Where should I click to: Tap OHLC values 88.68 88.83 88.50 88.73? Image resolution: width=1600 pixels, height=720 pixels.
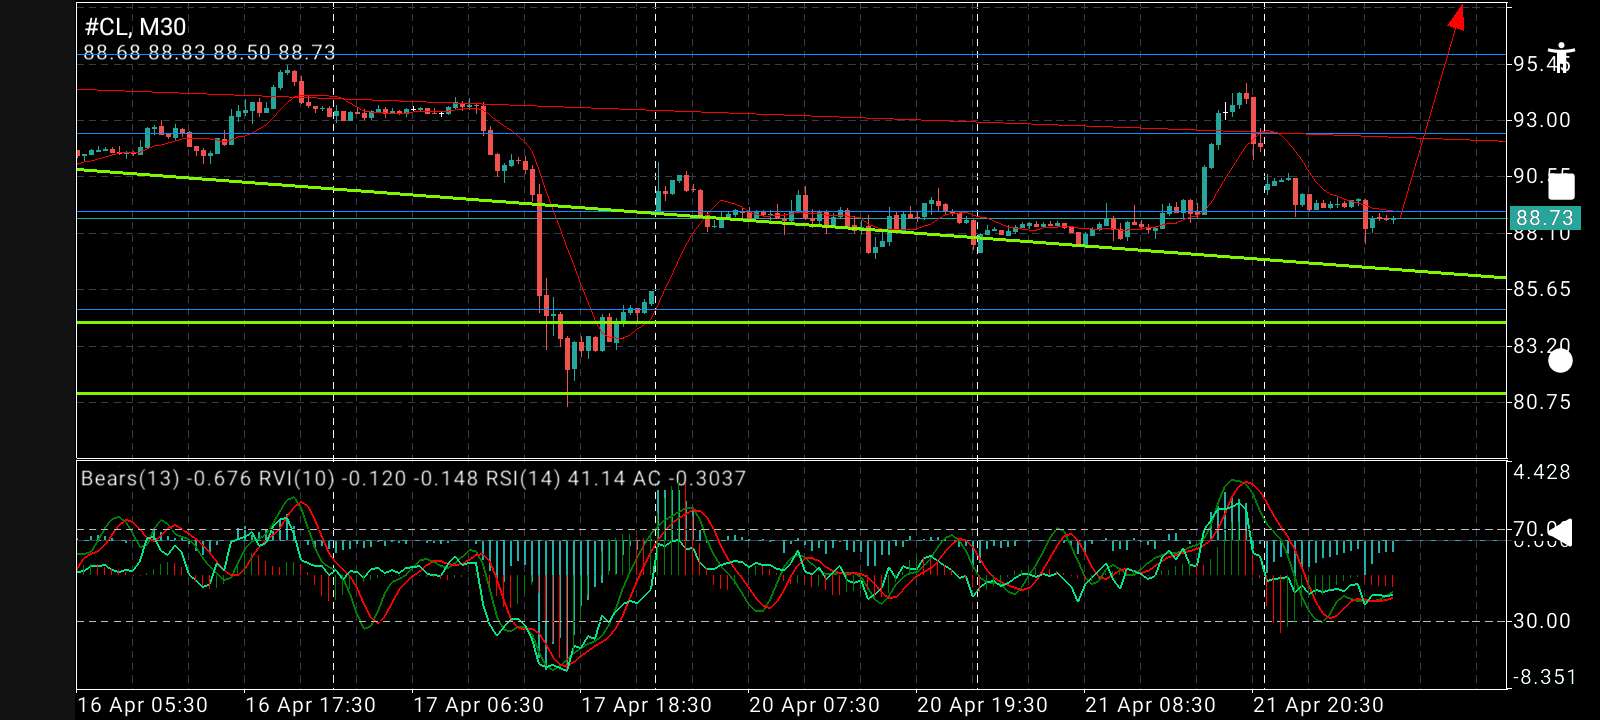click(209, 52)
